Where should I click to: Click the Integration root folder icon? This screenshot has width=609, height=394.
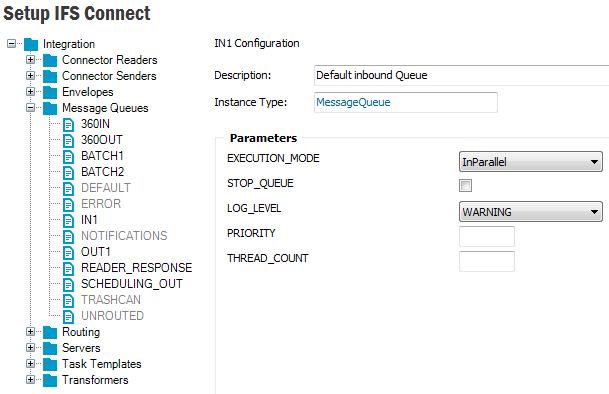[31, 44]
